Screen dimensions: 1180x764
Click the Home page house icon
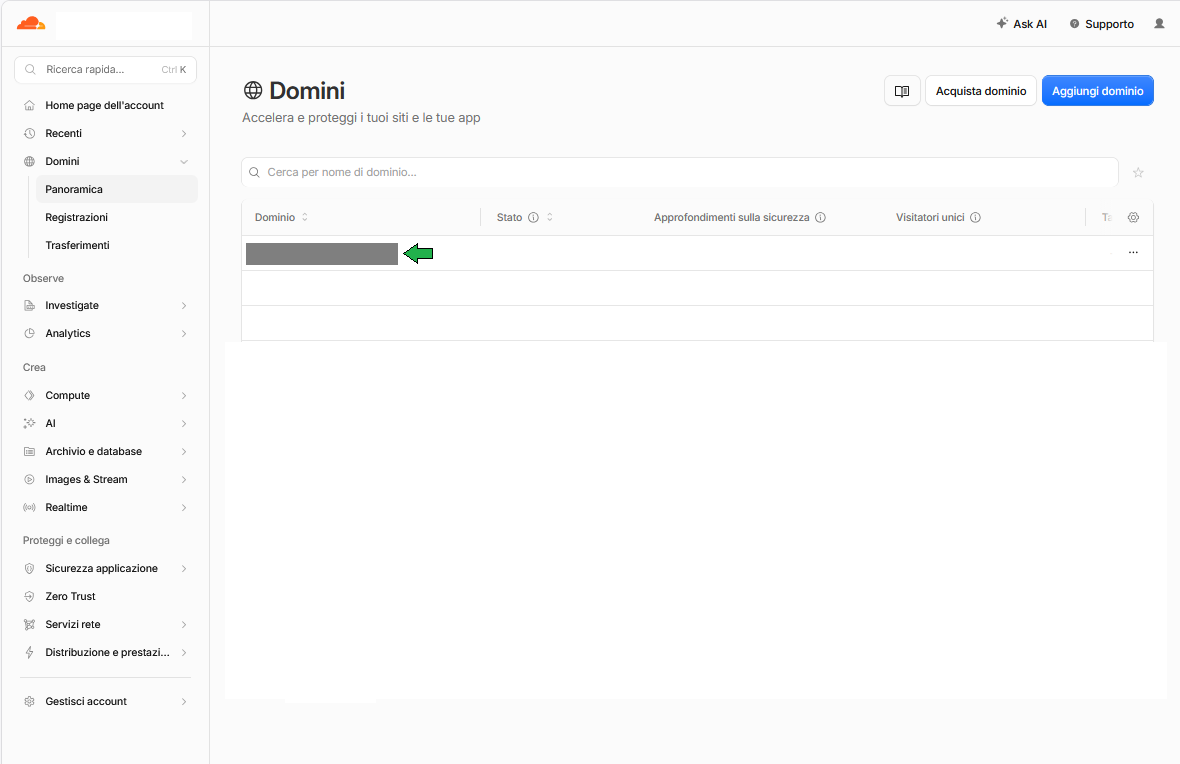click(x=29, y=105)
